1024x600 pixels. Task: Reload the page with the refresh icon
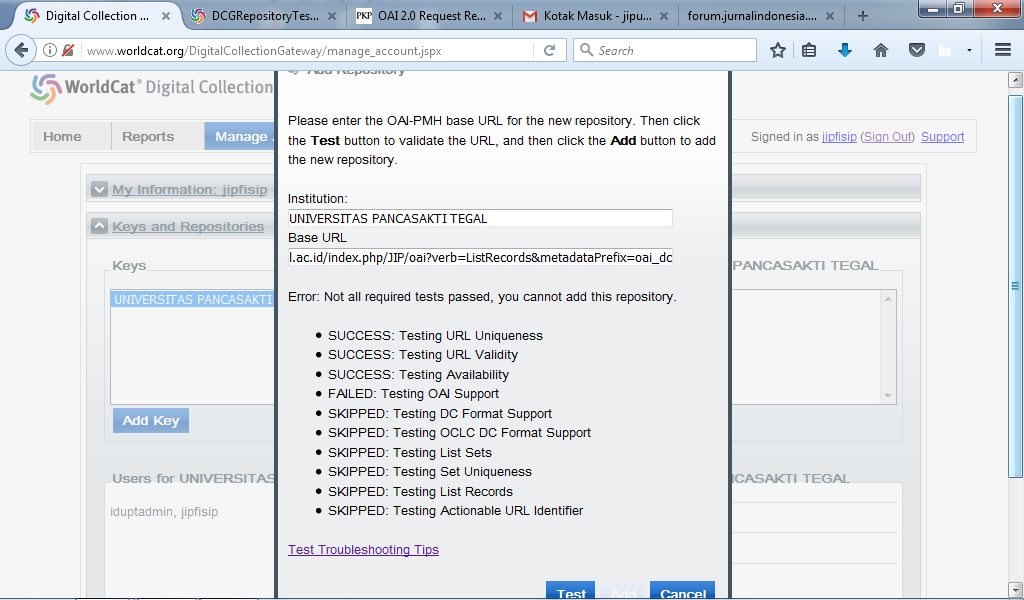pos(549,50)
